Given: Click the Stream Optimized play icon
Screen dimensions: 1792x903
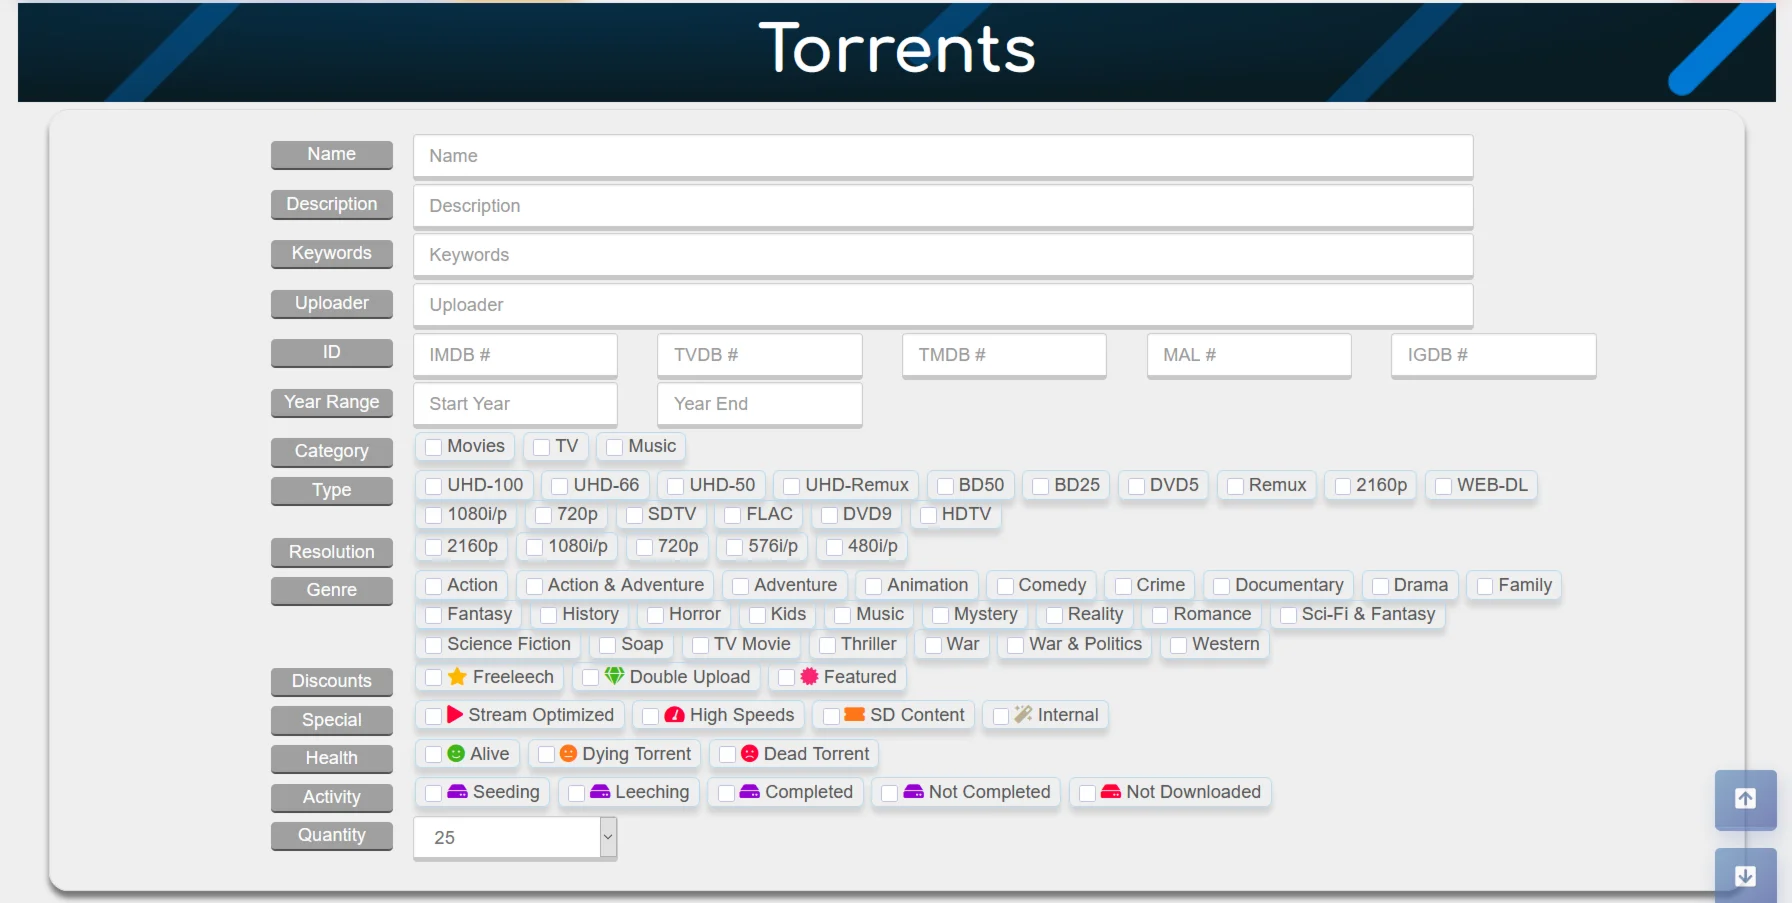Looking at the screenshot, I should pos(455,715).
